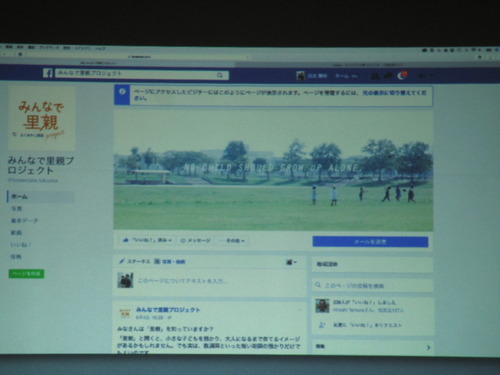The image size is (500, 375).
Task: Click the photo icon beside 写真・動画
Action: (157, 262)
